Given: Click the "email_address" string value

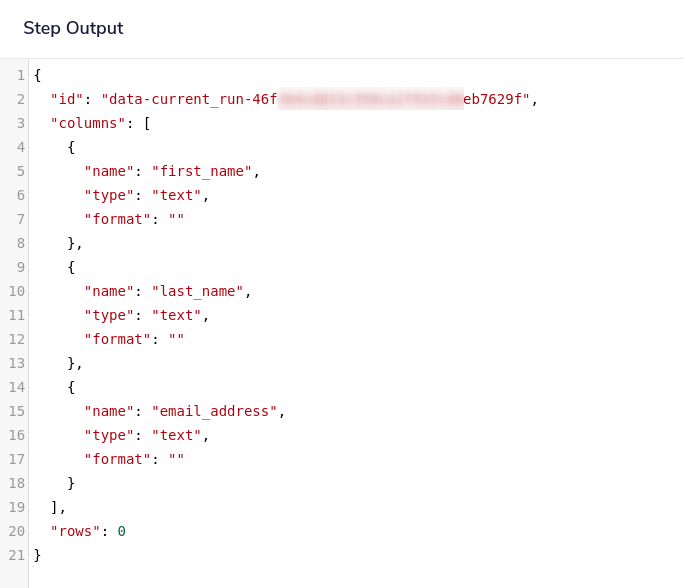Looking at the screenshot, I should tap(214, 411).
